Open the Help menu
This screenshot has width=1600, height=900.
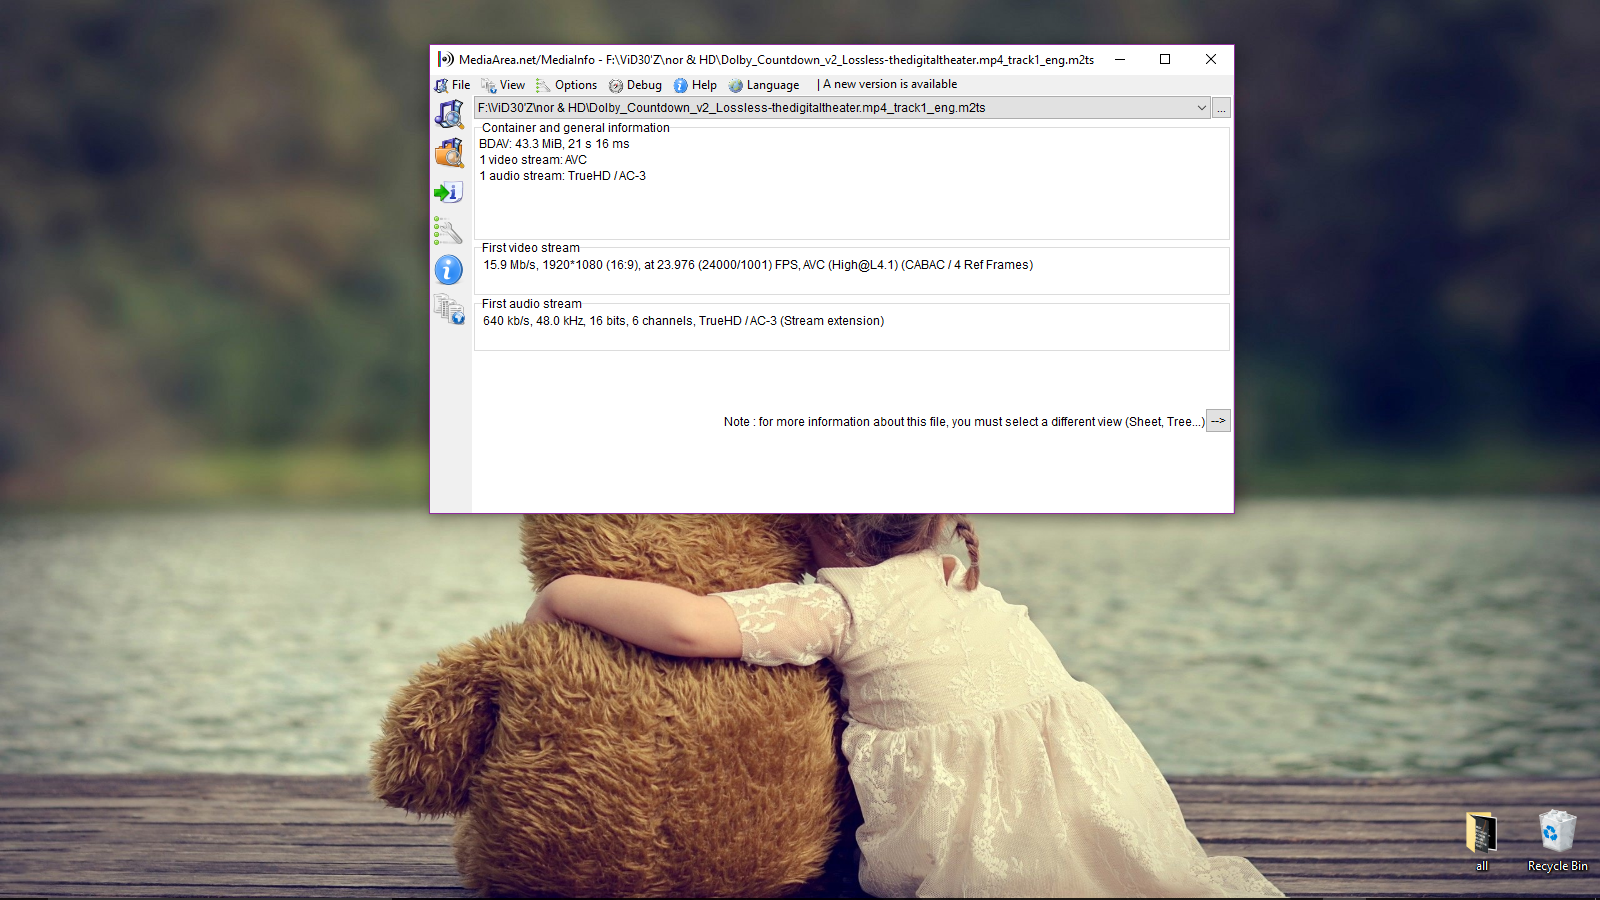point(695,85)
